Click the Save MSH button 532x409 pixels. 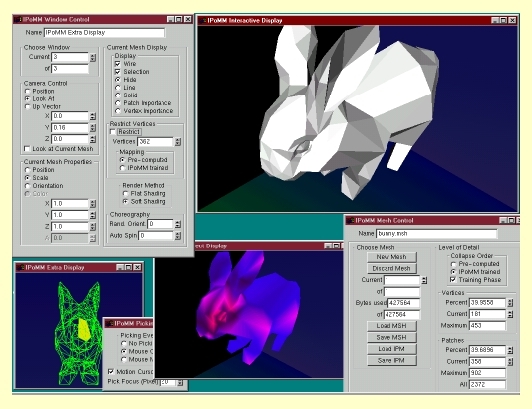tap(392, 337)
